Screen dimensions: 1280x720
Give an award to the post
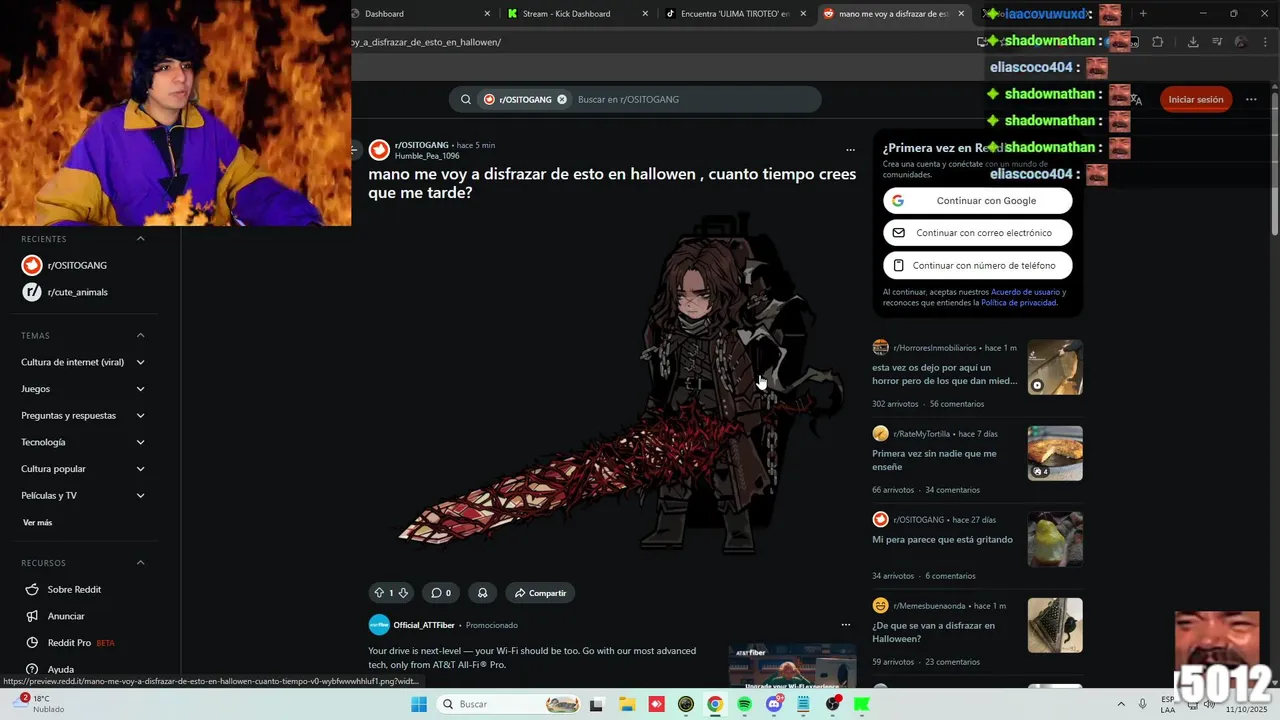point(482,593)
